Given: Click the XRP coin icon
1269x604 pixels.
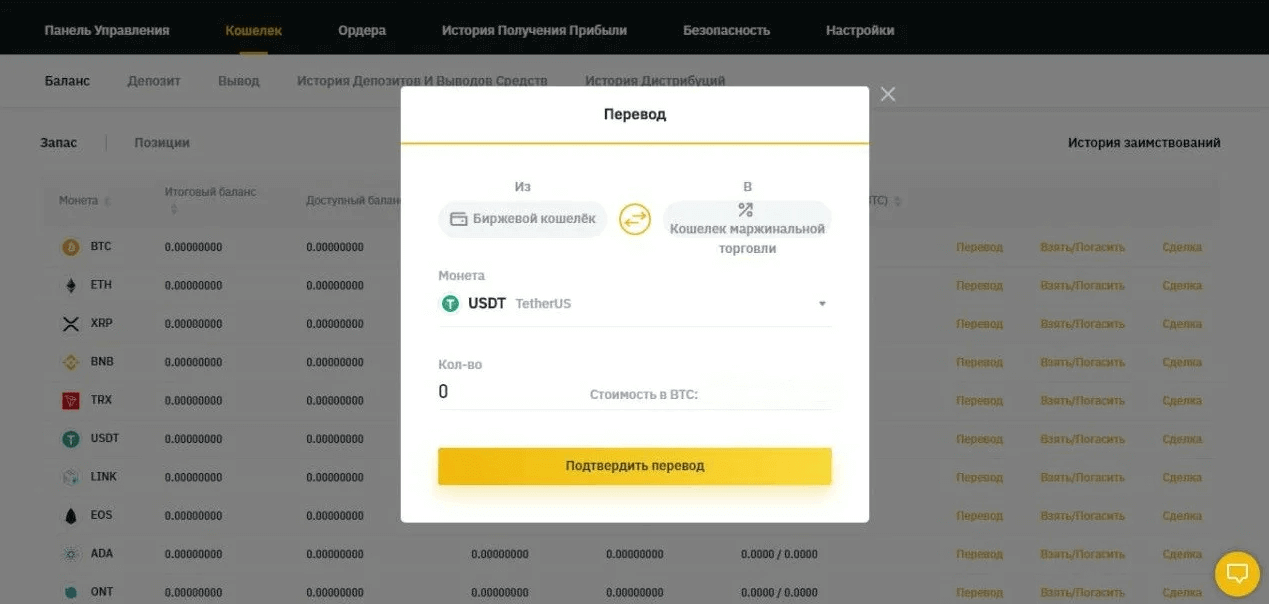Looking at the screenshot, I should [71, 324].
